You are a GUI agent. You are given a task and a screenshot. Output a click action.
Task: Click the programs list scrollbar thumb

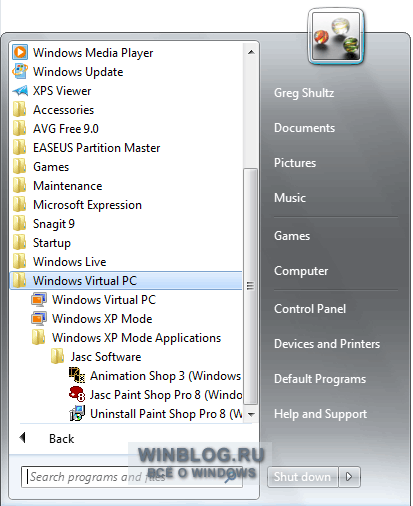tap(250, 286)
